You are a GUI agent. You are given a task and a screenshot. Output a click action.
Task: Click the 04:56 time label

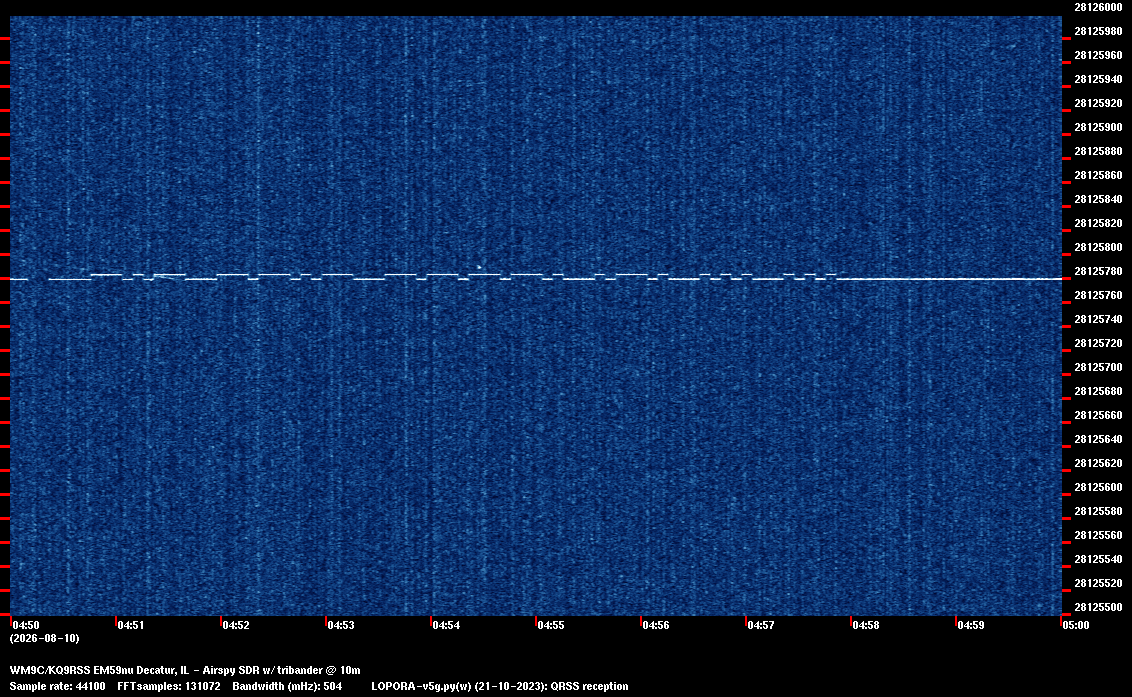click(656, 625)
